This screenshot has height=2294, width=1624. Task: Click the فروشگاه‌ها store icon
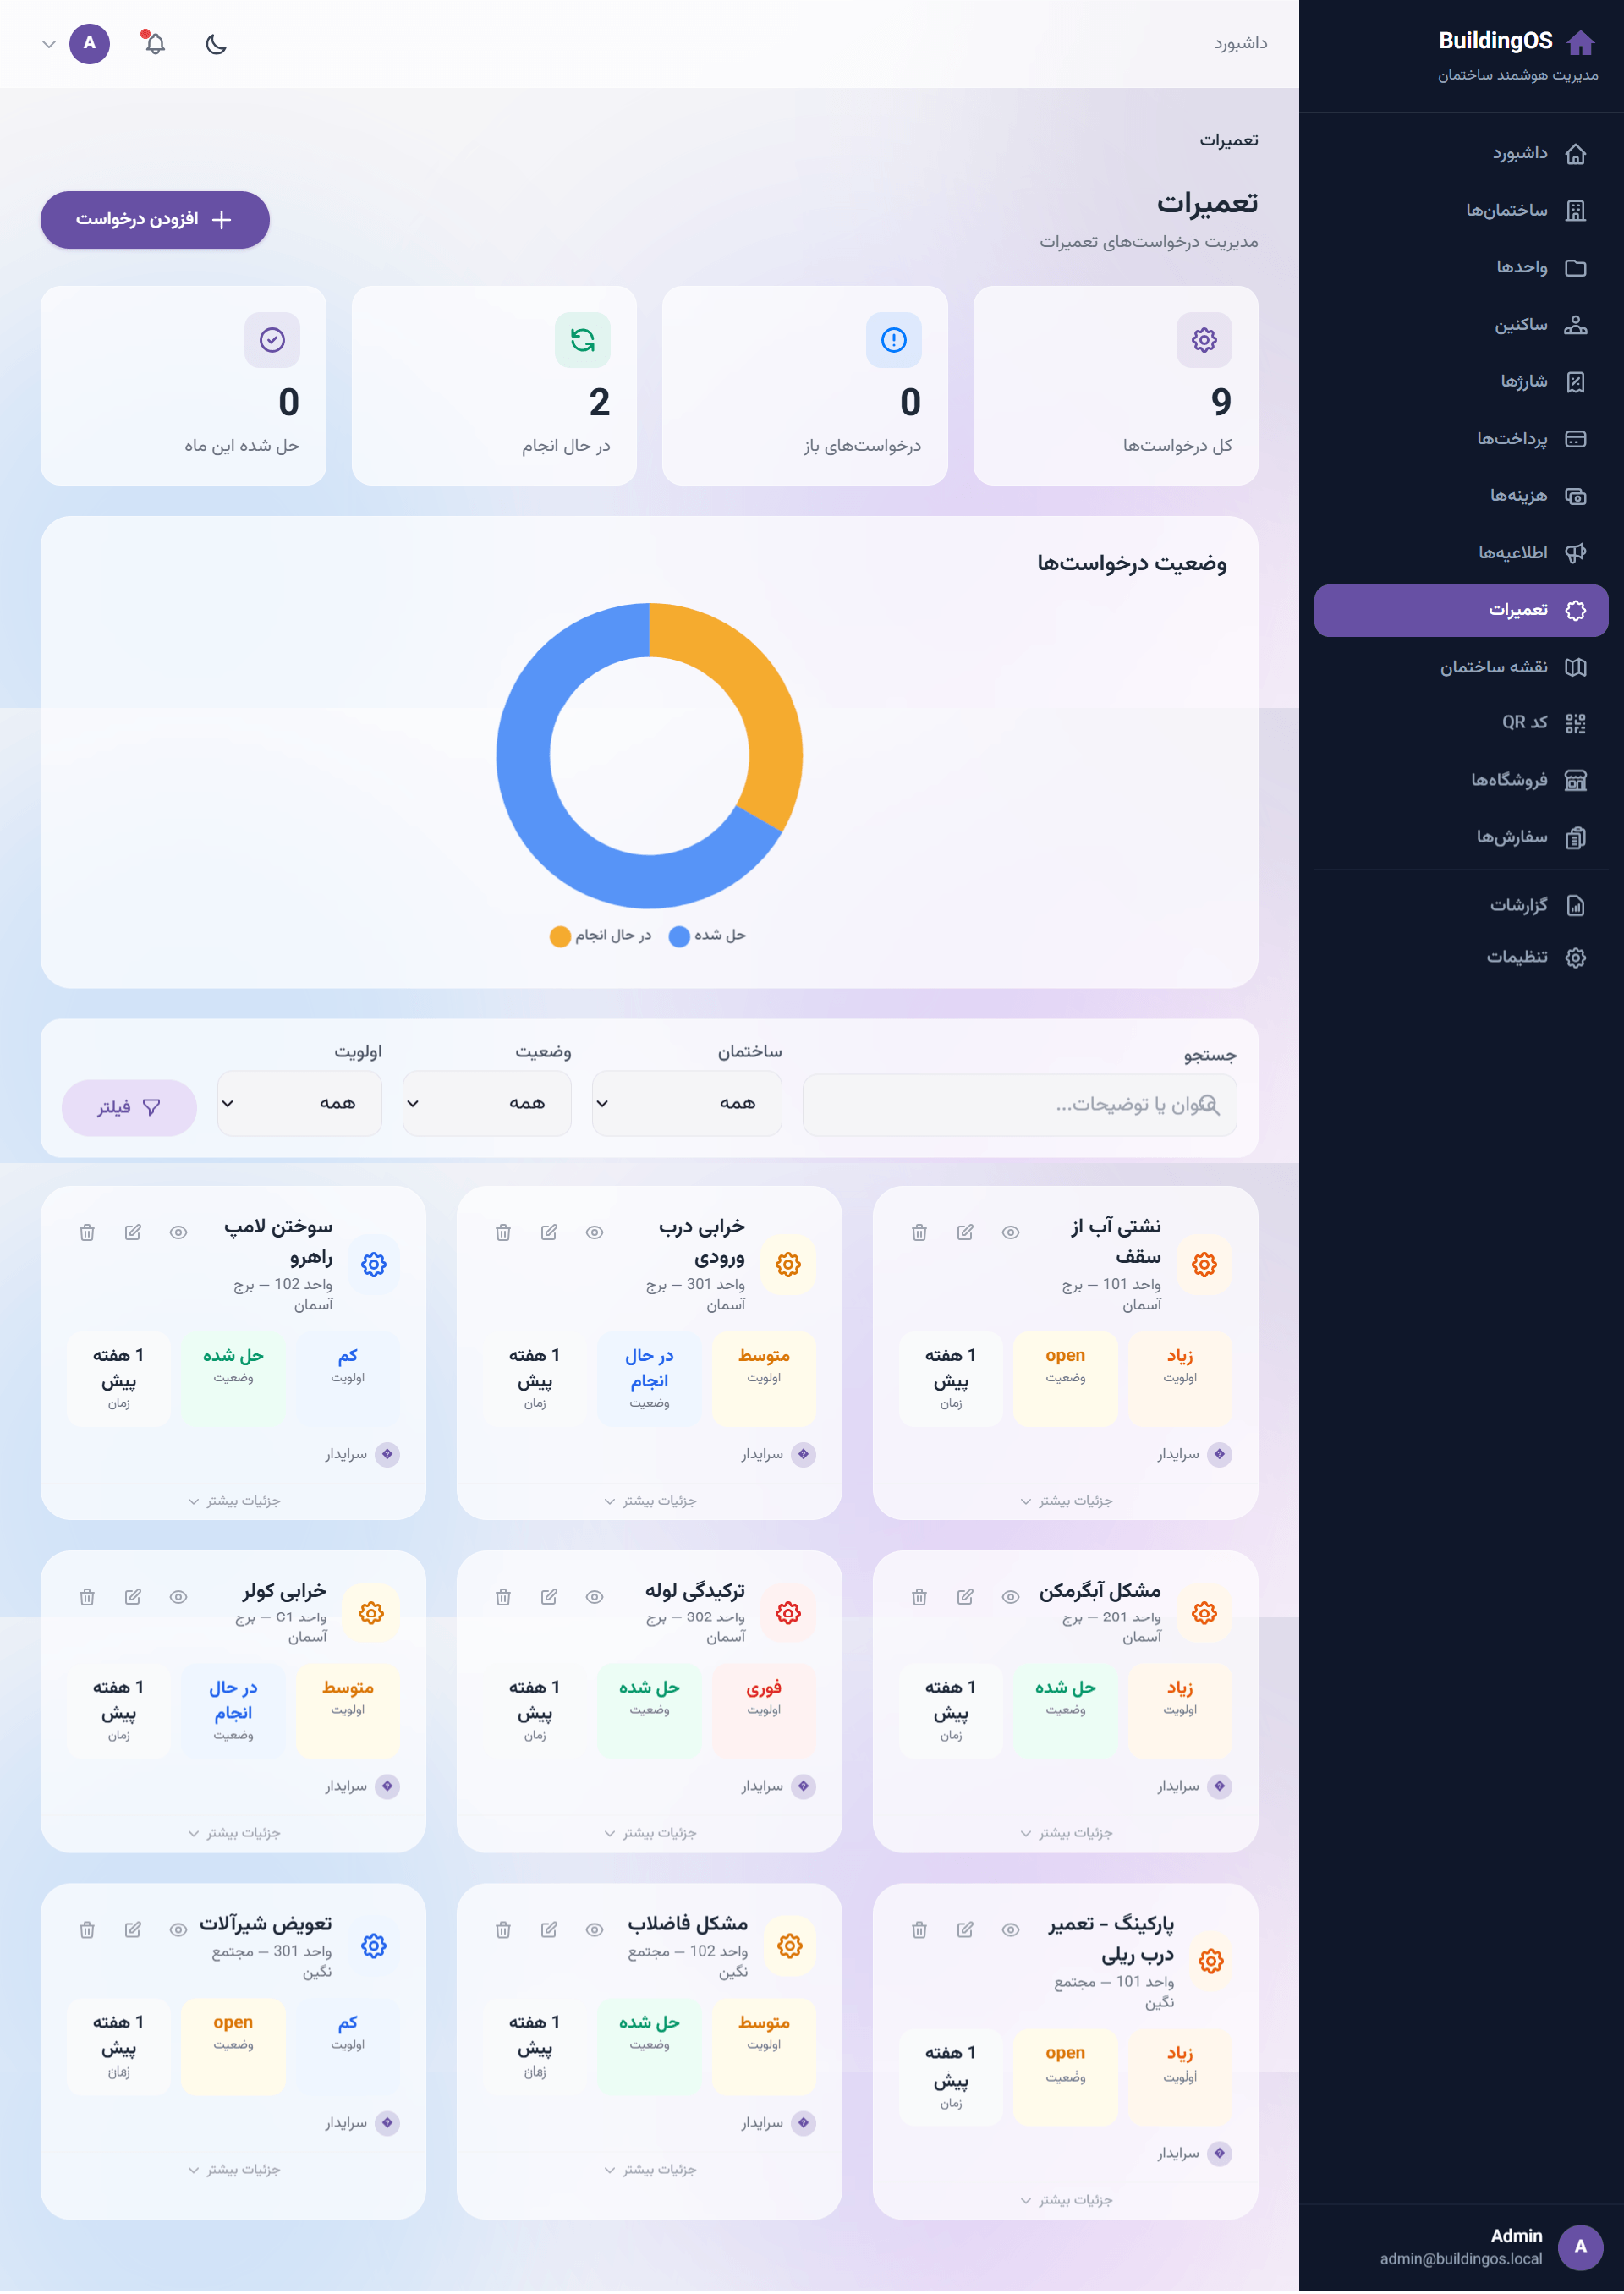click(1575, 780)
